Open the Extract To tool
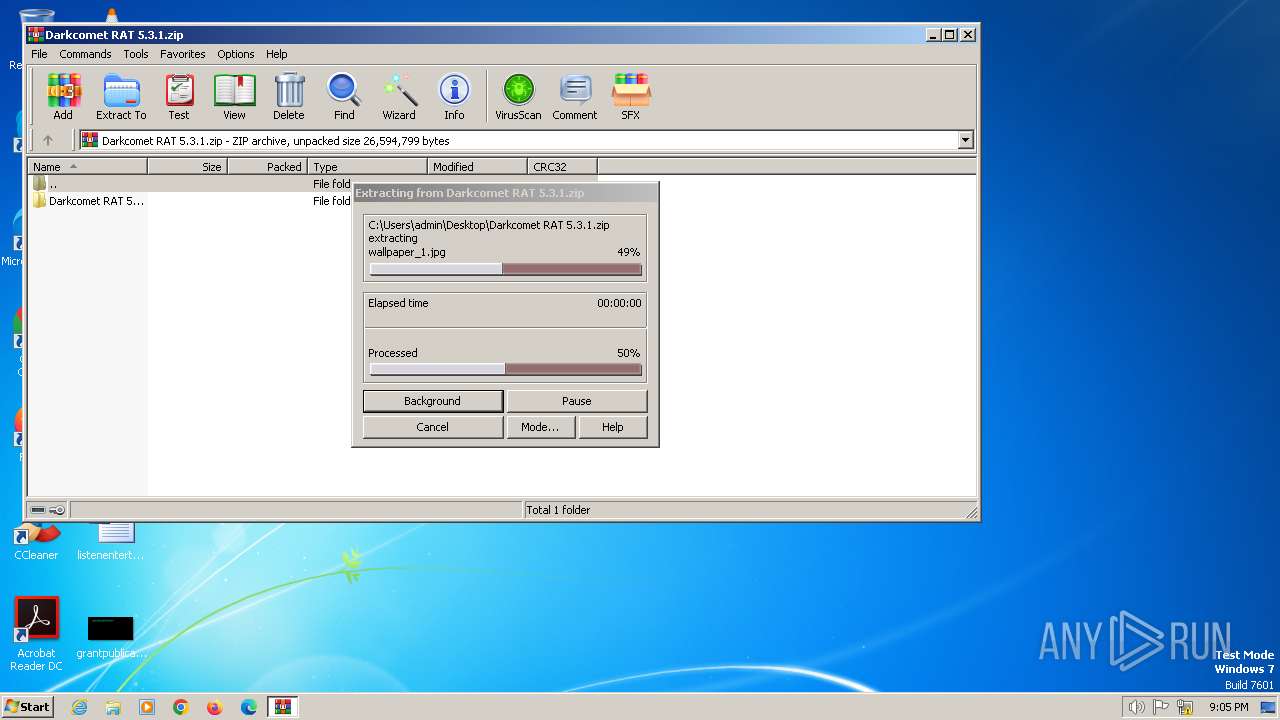This screenshot has height=720, width=1280. (x=121, y=96)
